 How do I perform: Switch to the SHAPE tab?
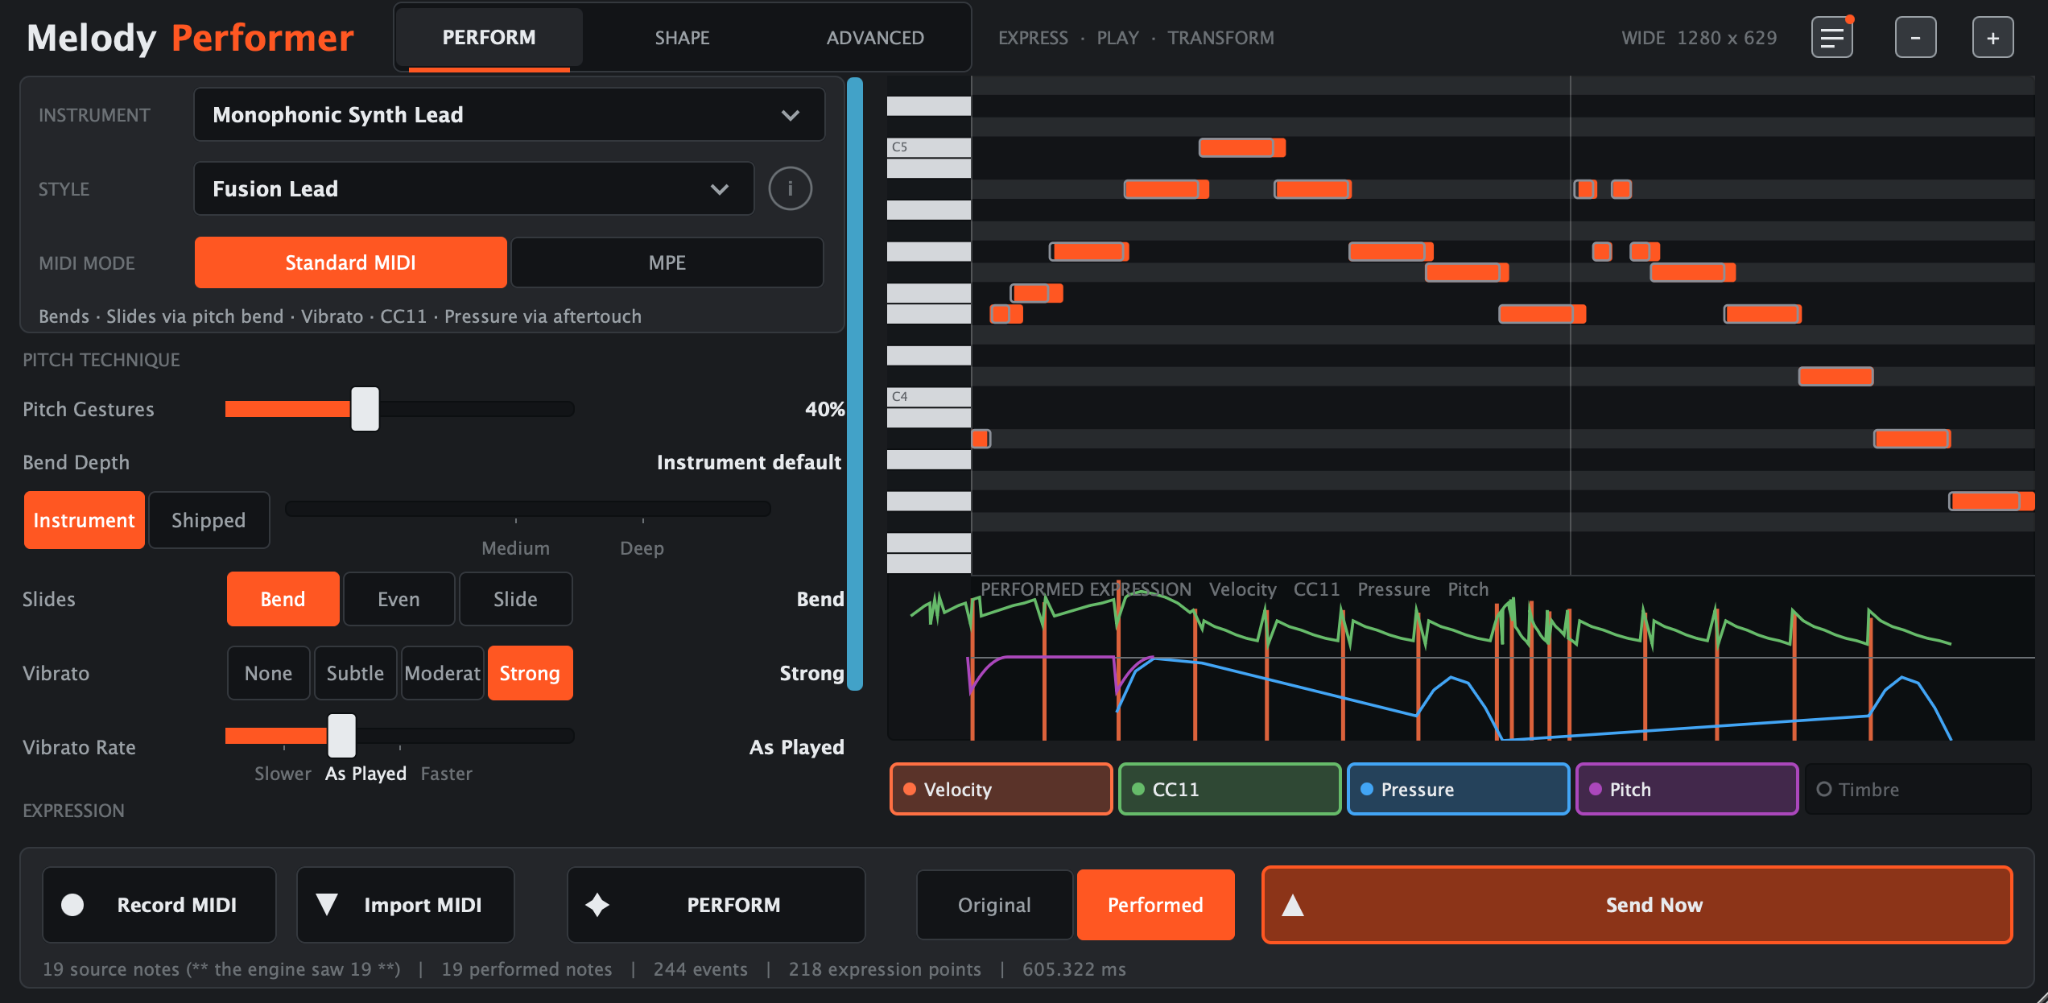[682, 38]
